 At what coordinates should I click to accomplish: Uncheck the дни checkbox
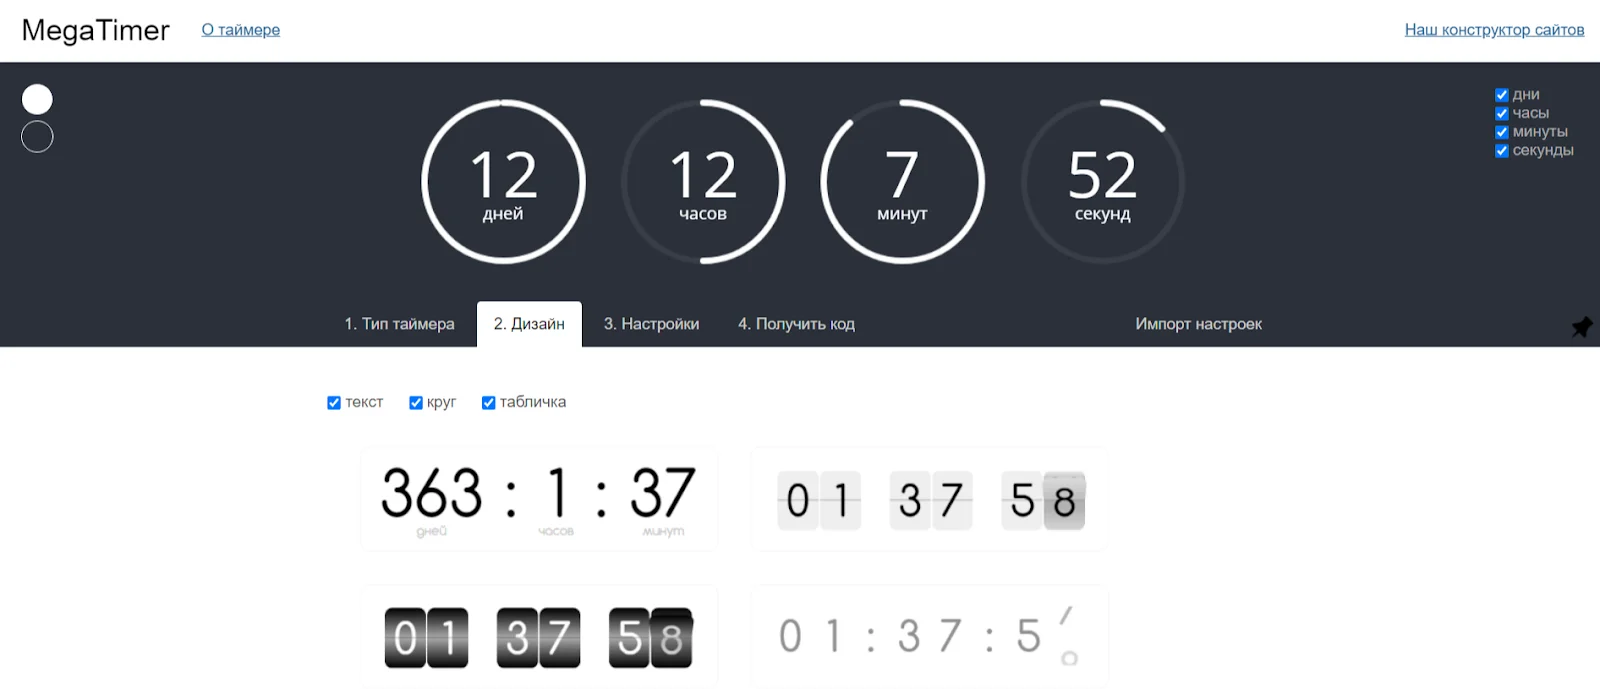point(1501,95)
